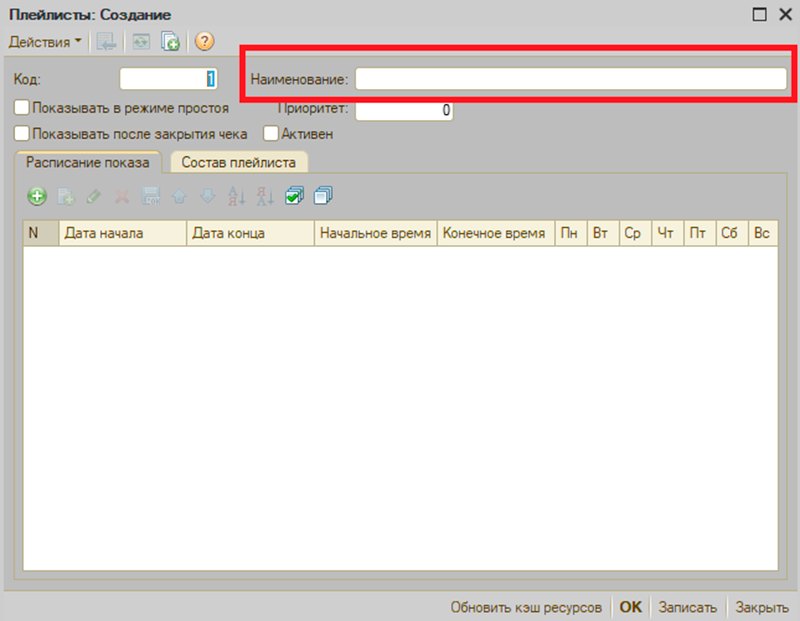Sort schedule descending Я-А
The width and height of the screenshot is (800, 621).
[265, 196]
